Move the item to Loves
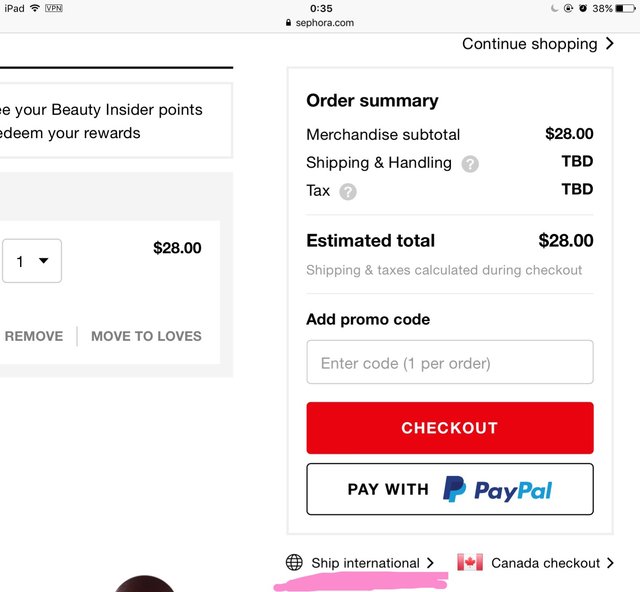Screen dimensions: 640x592 point(146,336)
